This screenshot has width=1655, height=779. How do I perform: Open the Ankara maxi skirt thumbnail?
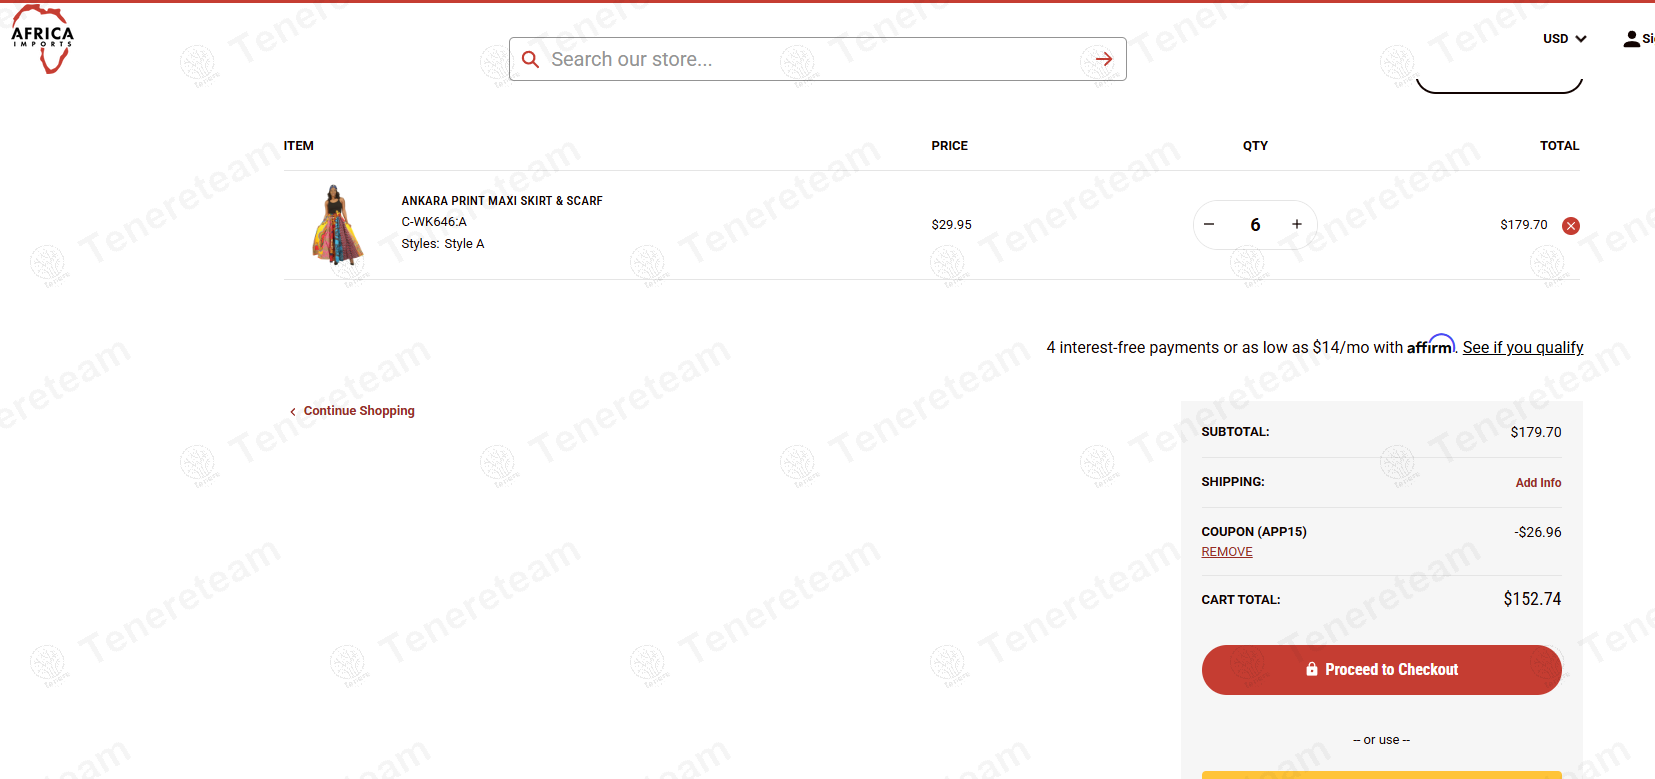pos(337,225)
